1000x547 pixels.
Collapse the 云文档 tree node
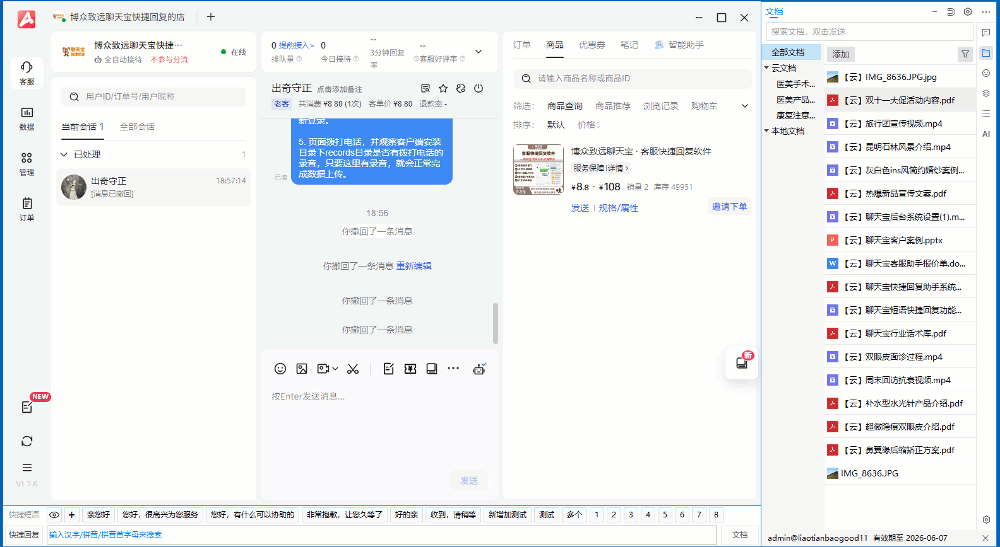[767, 68]
